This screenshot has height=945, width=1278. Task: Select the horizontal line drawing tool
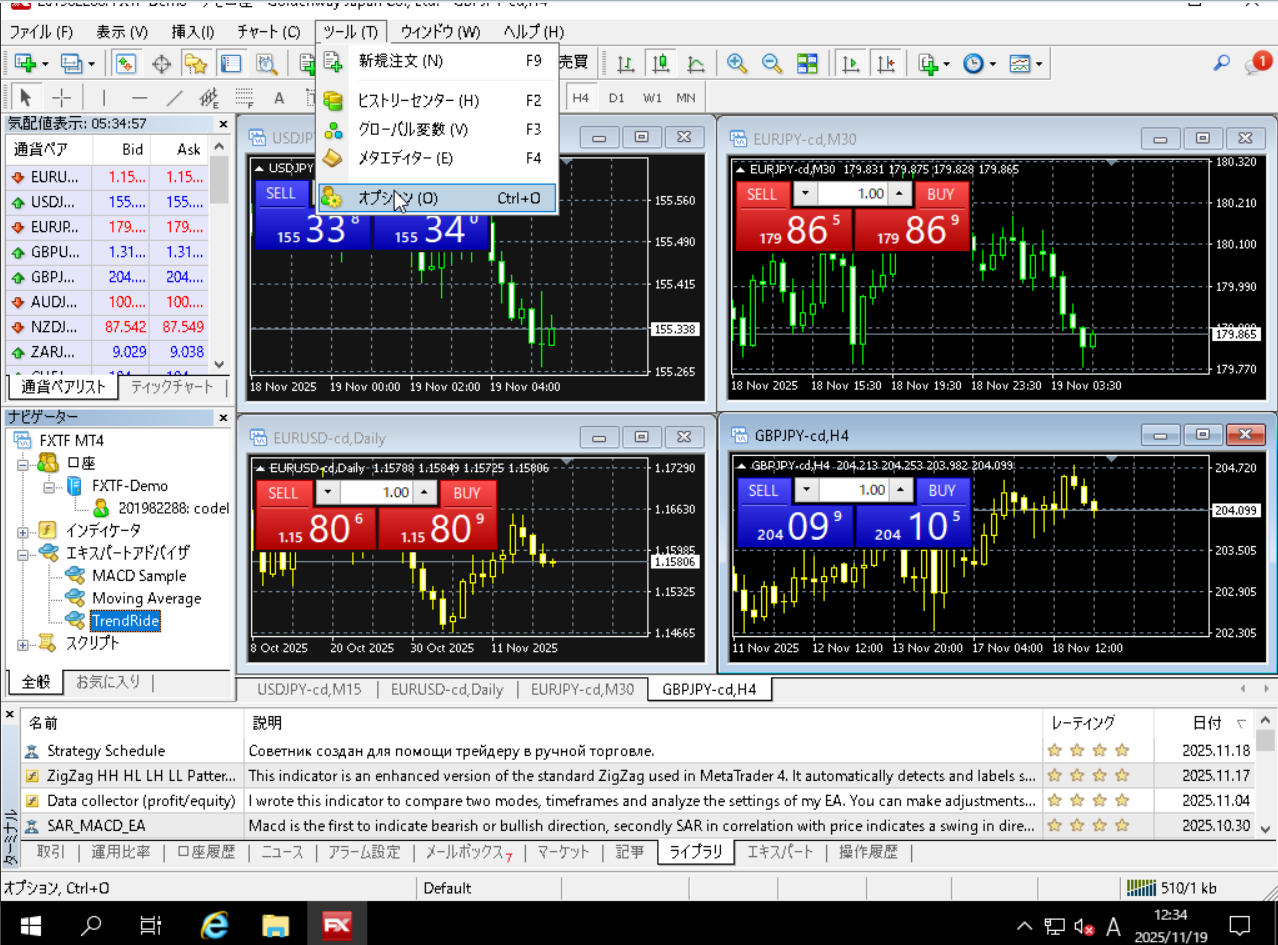[139, 97]
